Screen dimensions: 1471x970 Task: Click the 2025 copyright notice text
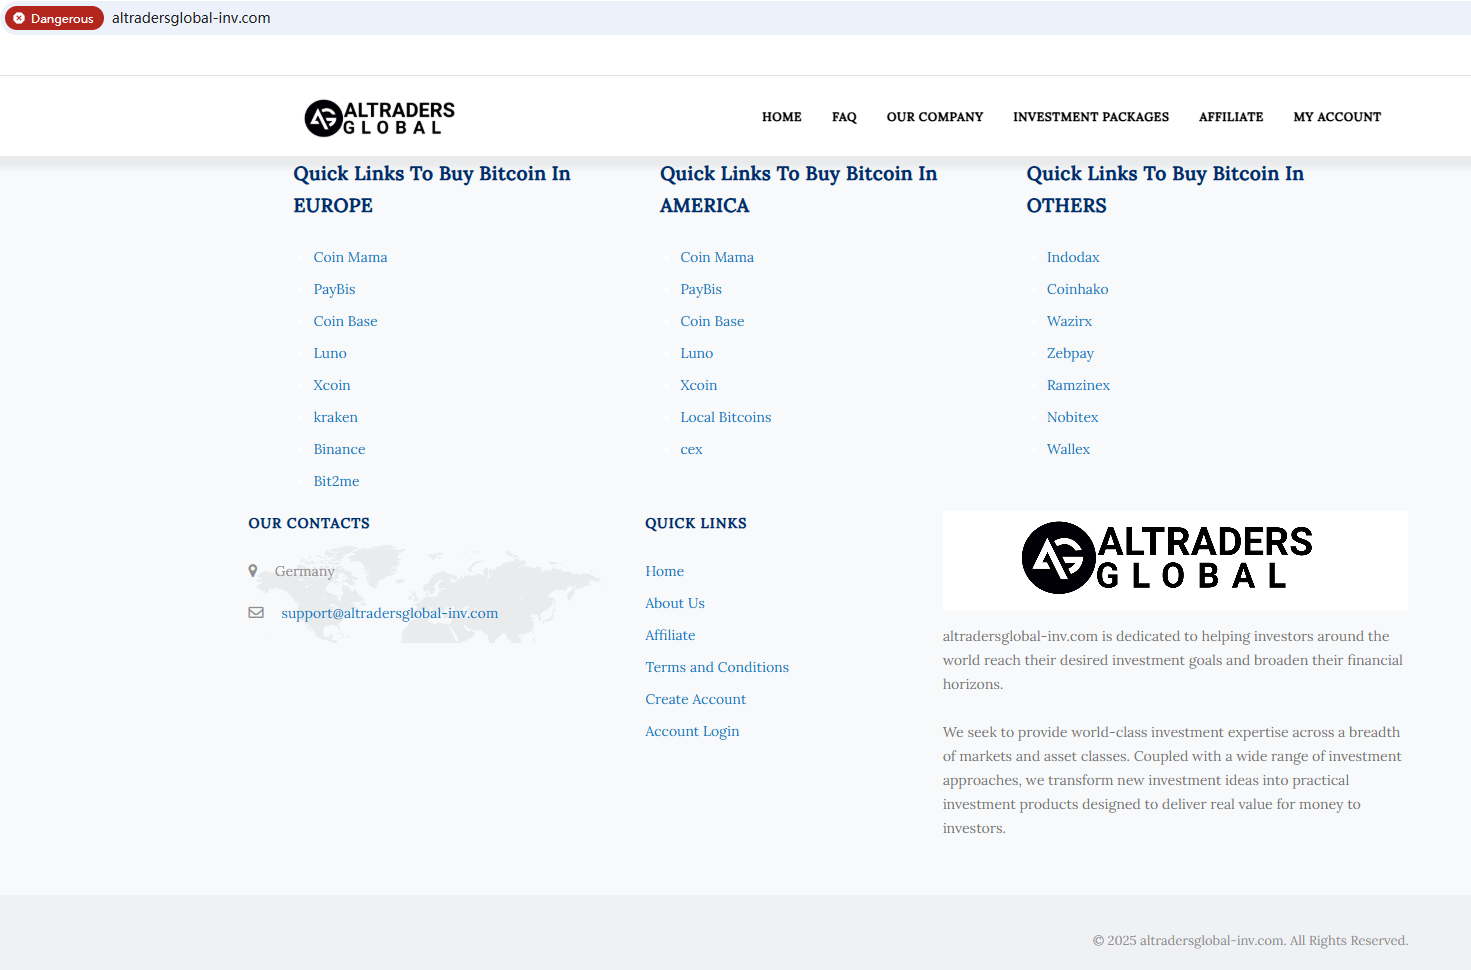[1250, 940]
